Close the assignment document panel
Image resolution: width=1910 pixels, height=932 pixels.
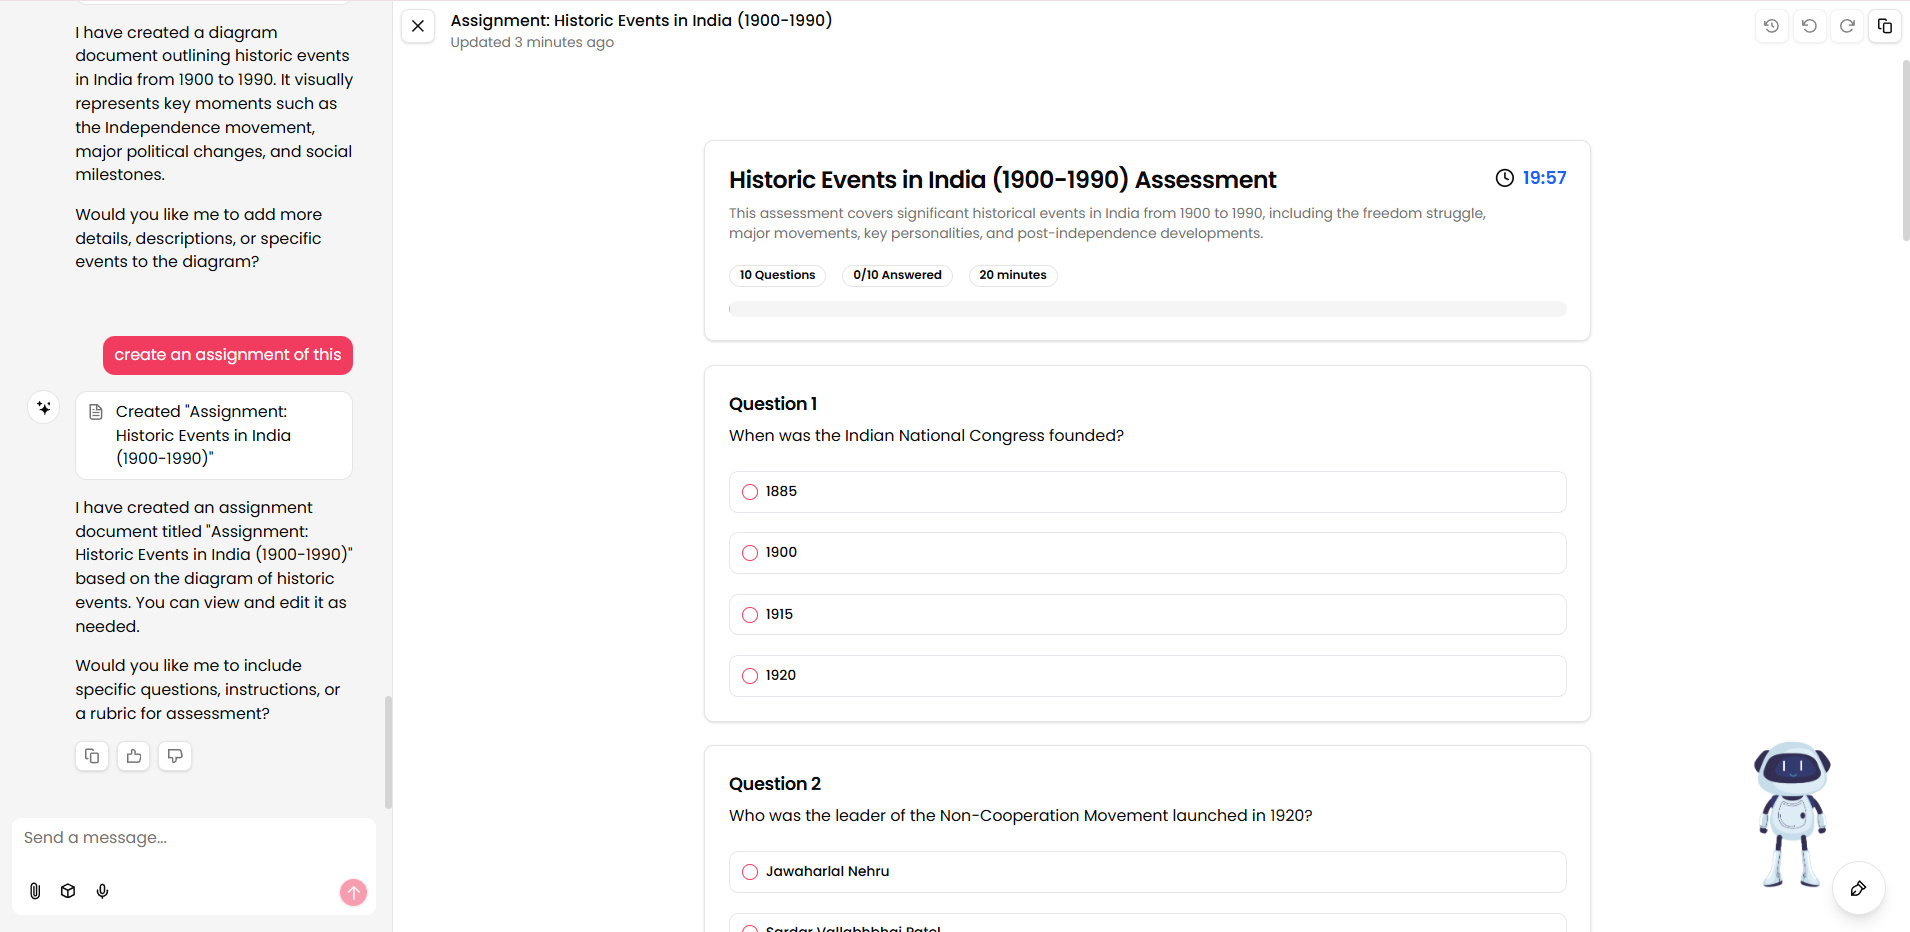(418, 26)
